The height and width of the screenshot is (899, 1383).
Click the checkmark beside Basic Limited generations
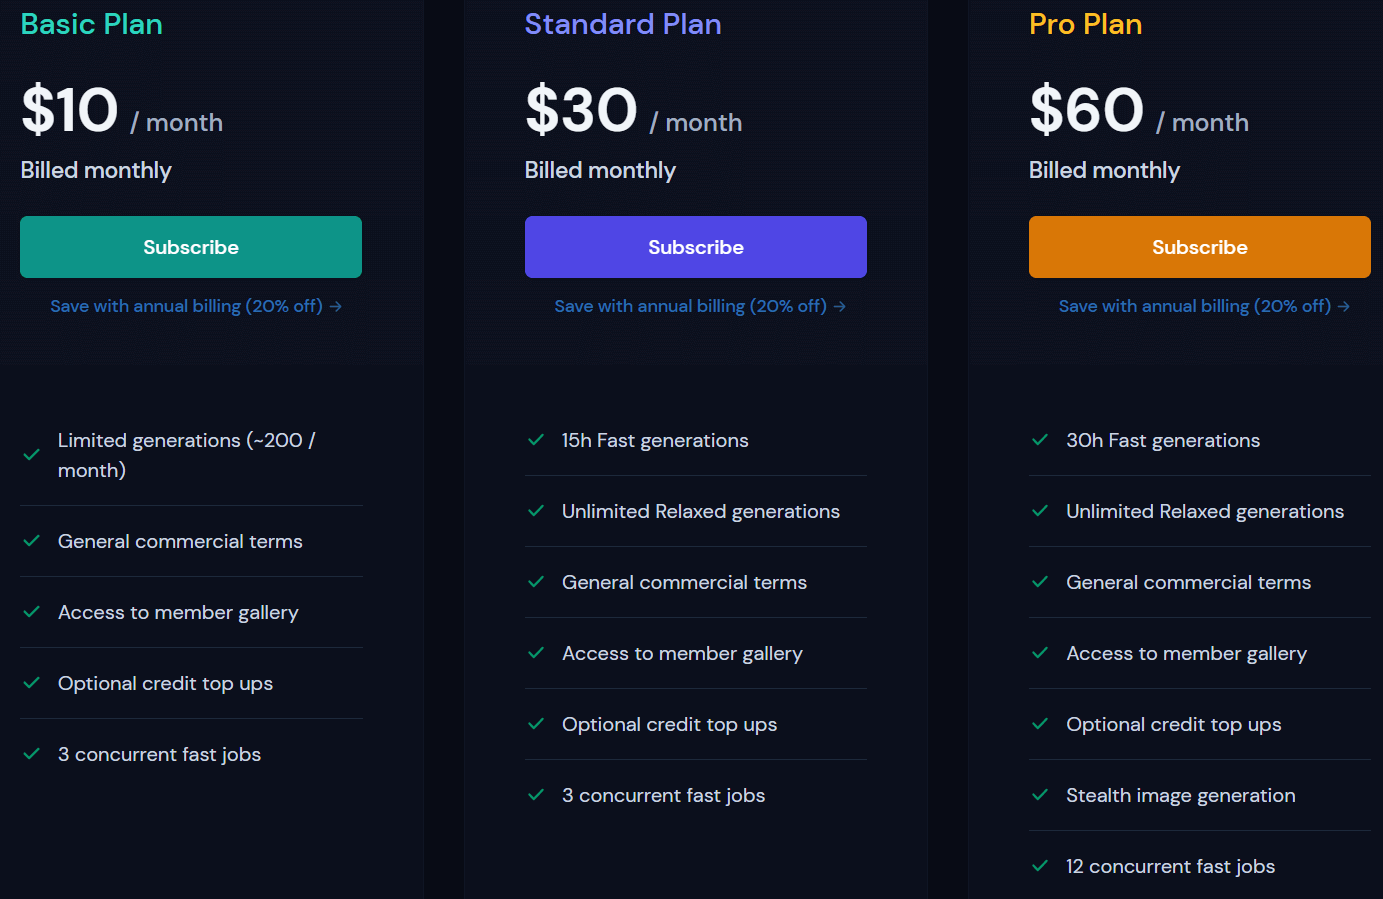click(x=32, y=455)
